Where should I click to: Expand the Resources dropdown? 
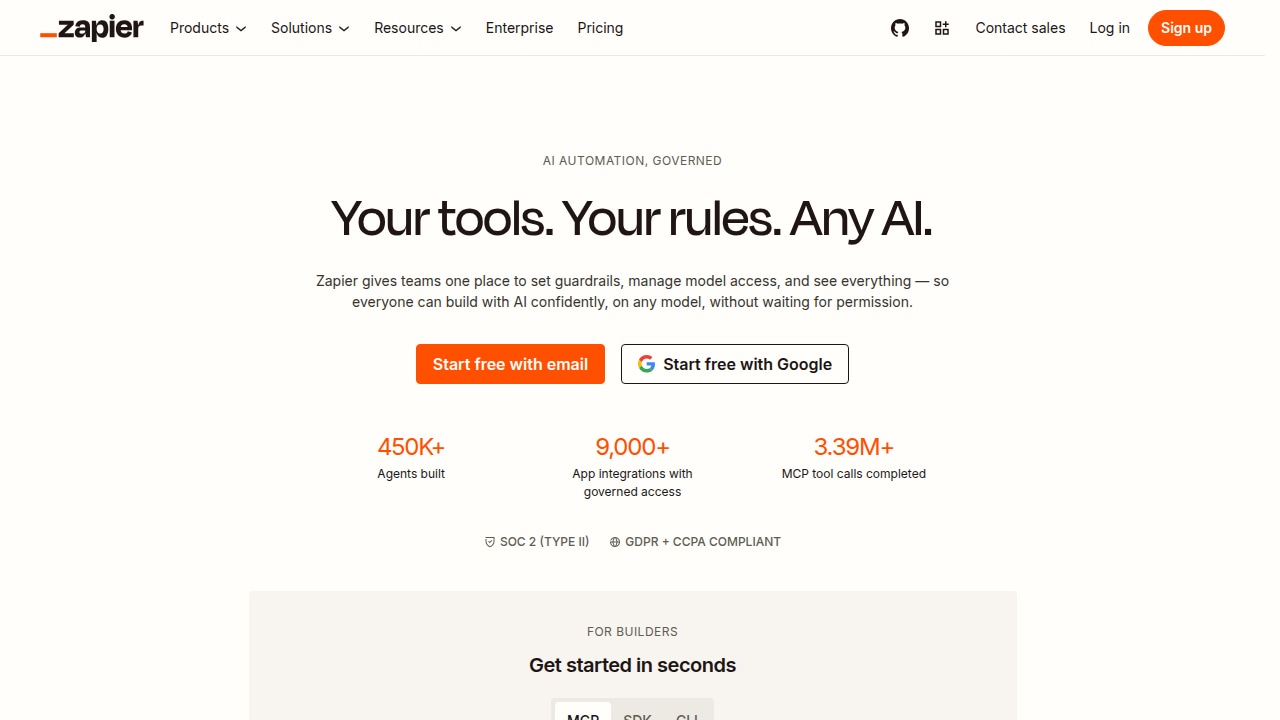[x=418, y=28]
